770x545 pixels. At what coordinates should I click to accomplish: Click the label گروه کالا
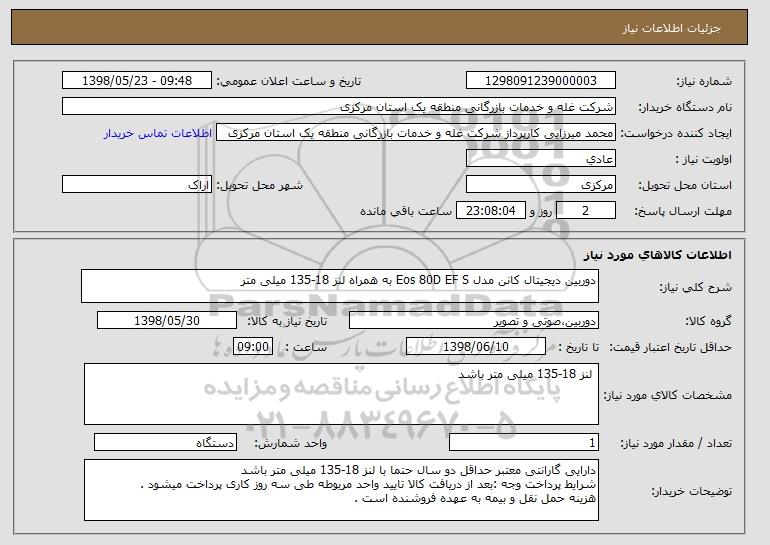pyautogui.click(x=709, y=322)
